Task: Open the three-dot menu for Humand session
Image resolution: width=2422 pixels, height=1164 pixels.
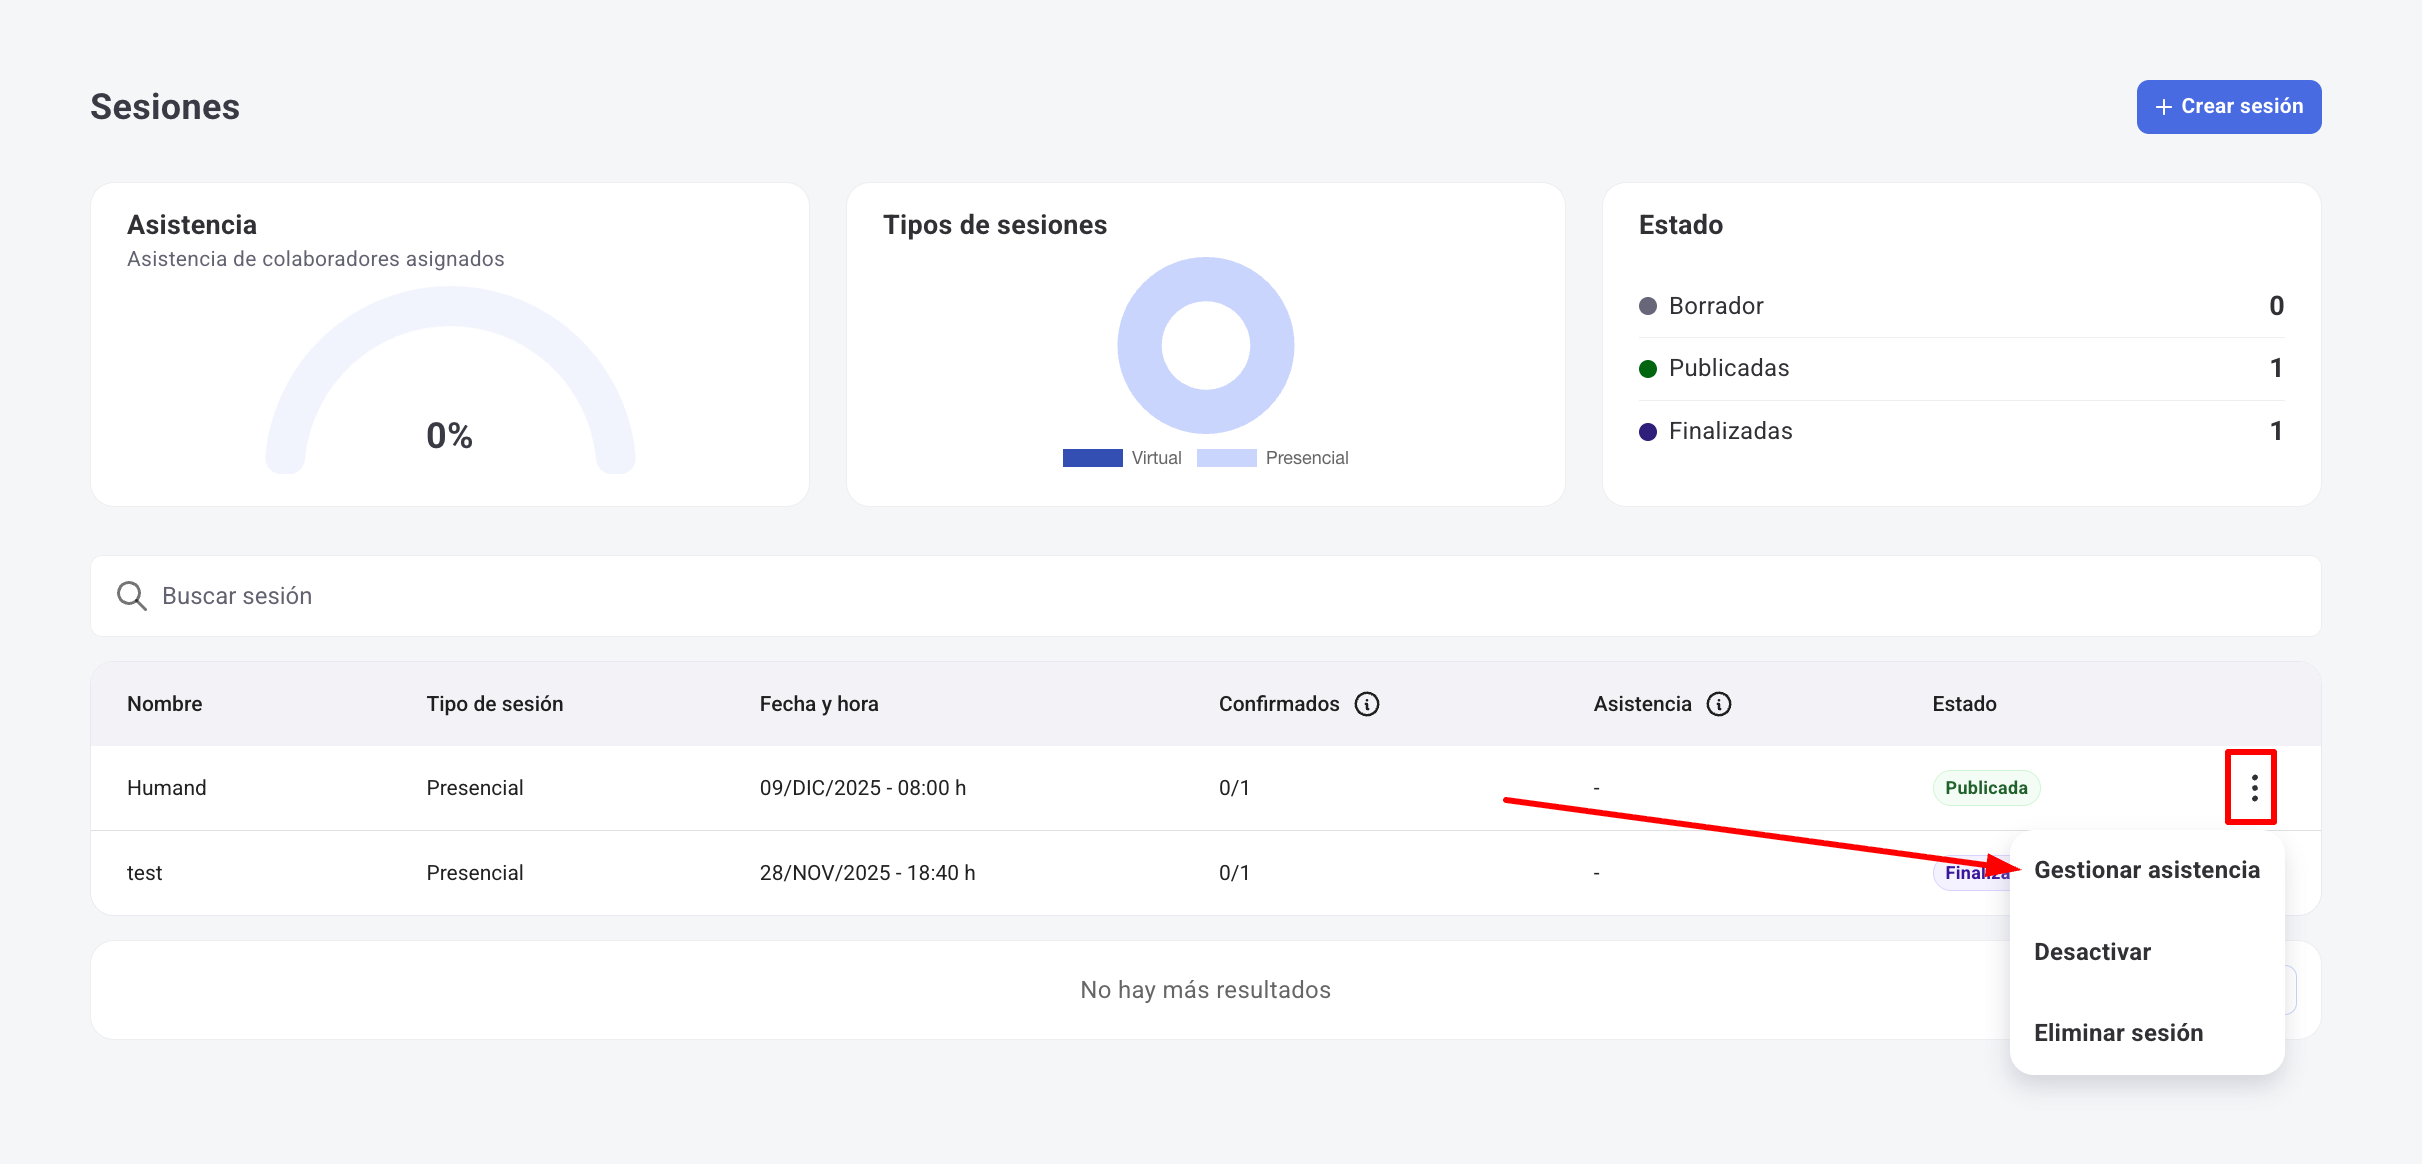Action: (x=2254, y=788)
